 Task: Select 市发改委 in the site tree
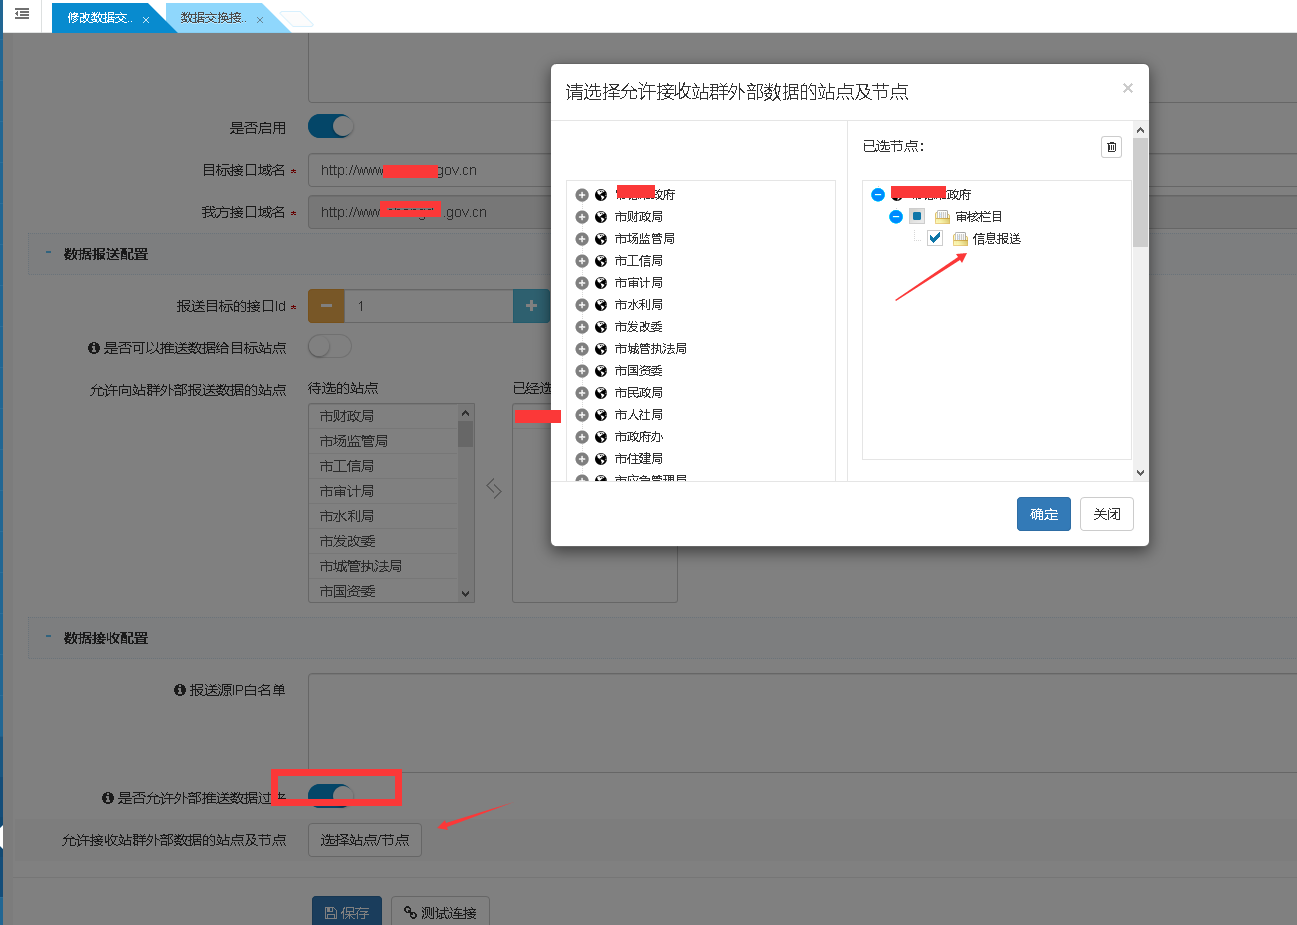638,327
